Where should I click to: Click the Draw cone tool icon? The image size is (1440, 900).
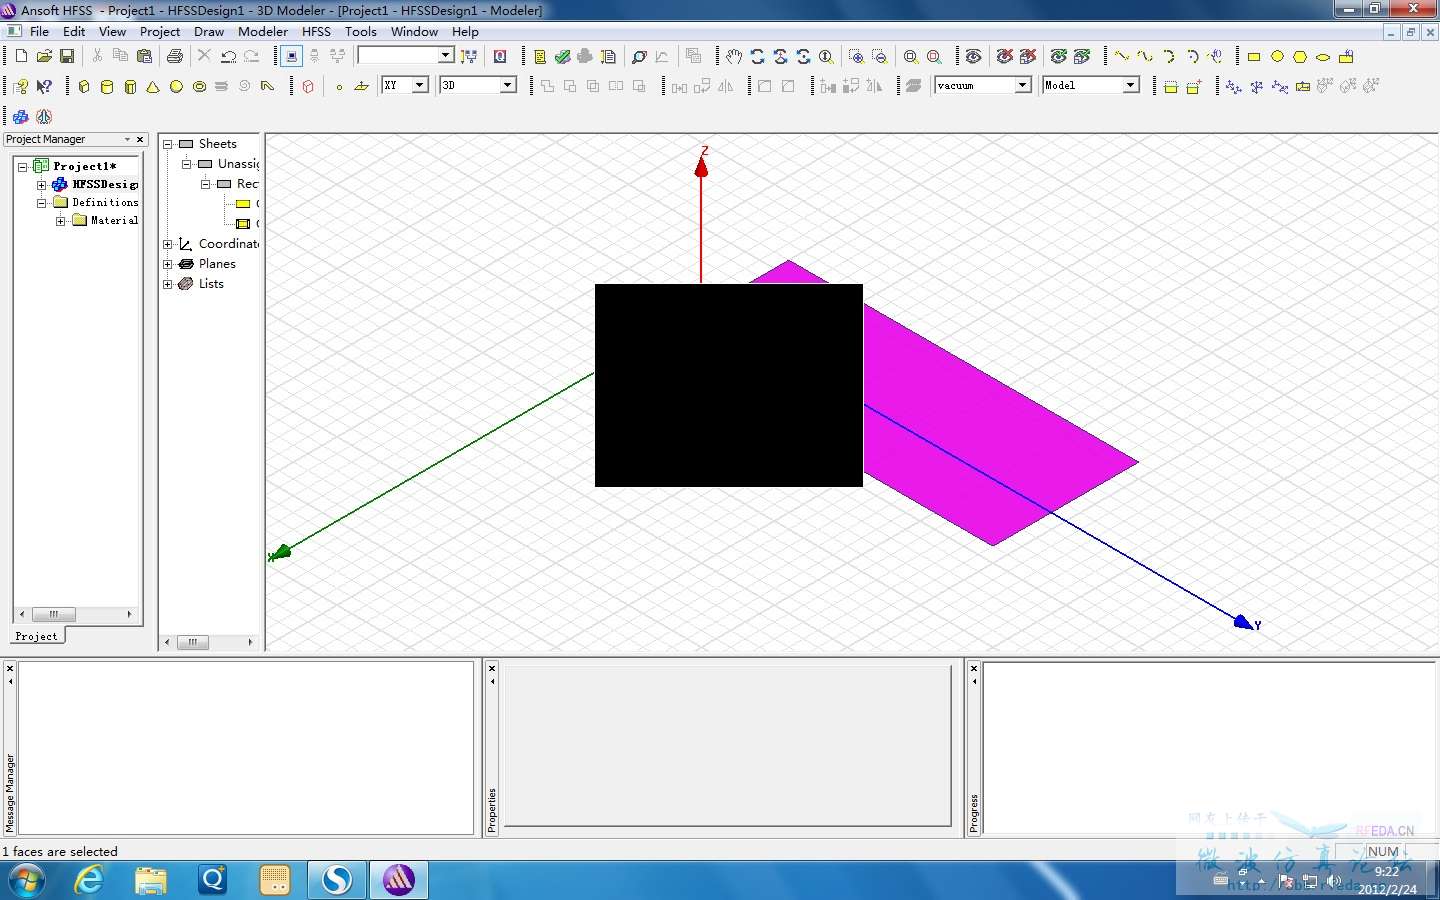[153, 87]
